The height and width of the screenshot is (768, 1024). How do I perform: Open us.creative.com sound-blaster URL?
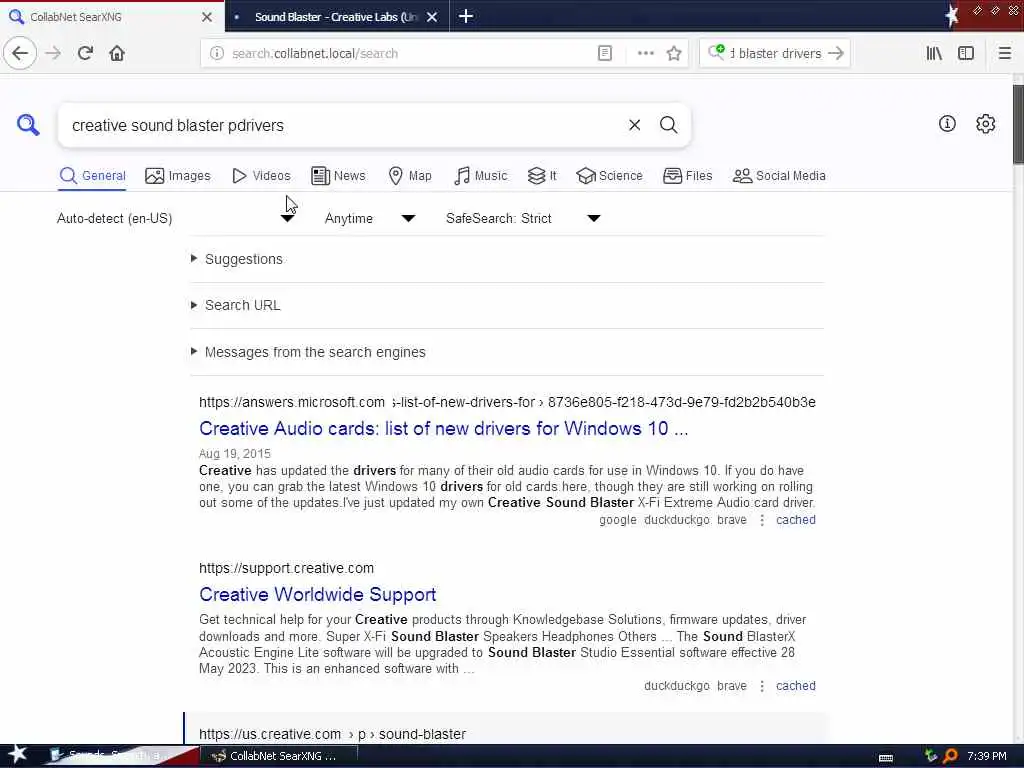[x=332, y=734]
